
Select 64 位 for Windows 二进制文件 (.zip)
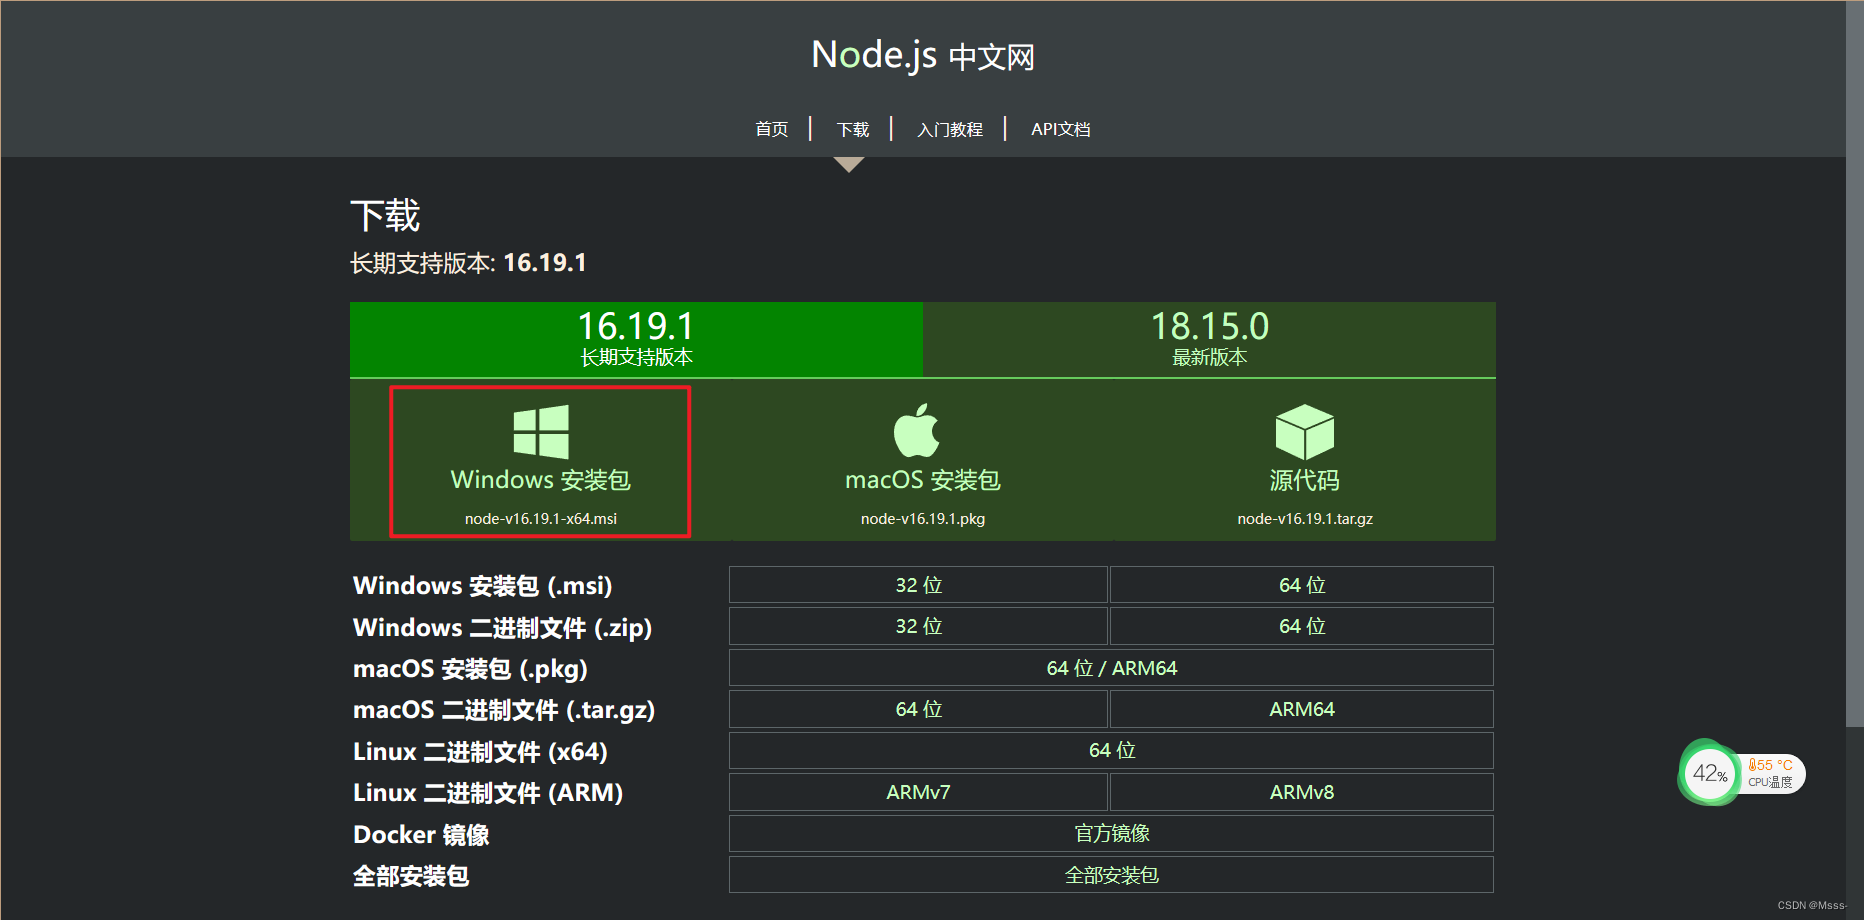[1302, 626]
